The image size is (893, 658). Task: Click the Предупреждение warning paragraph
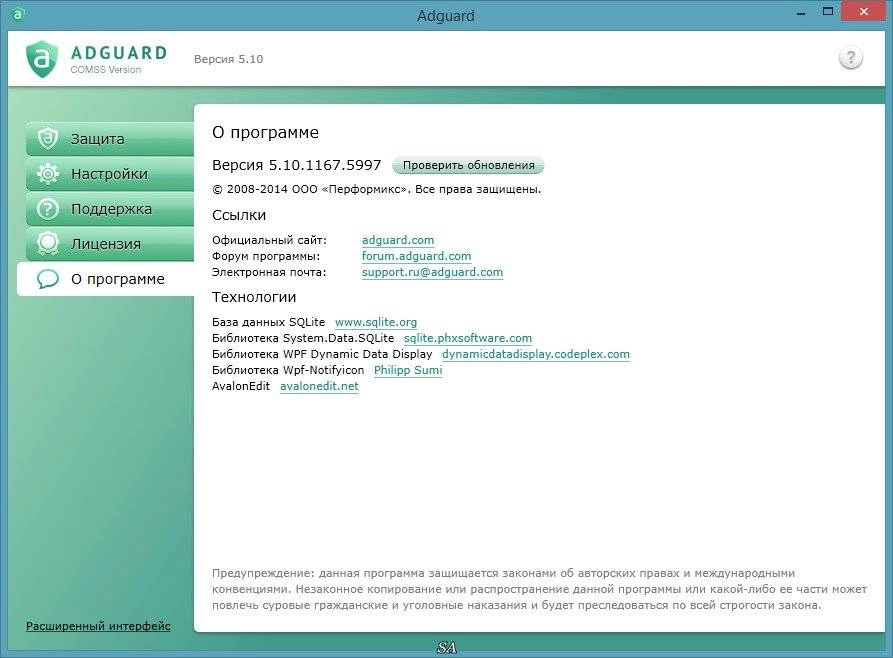[539, 589]
